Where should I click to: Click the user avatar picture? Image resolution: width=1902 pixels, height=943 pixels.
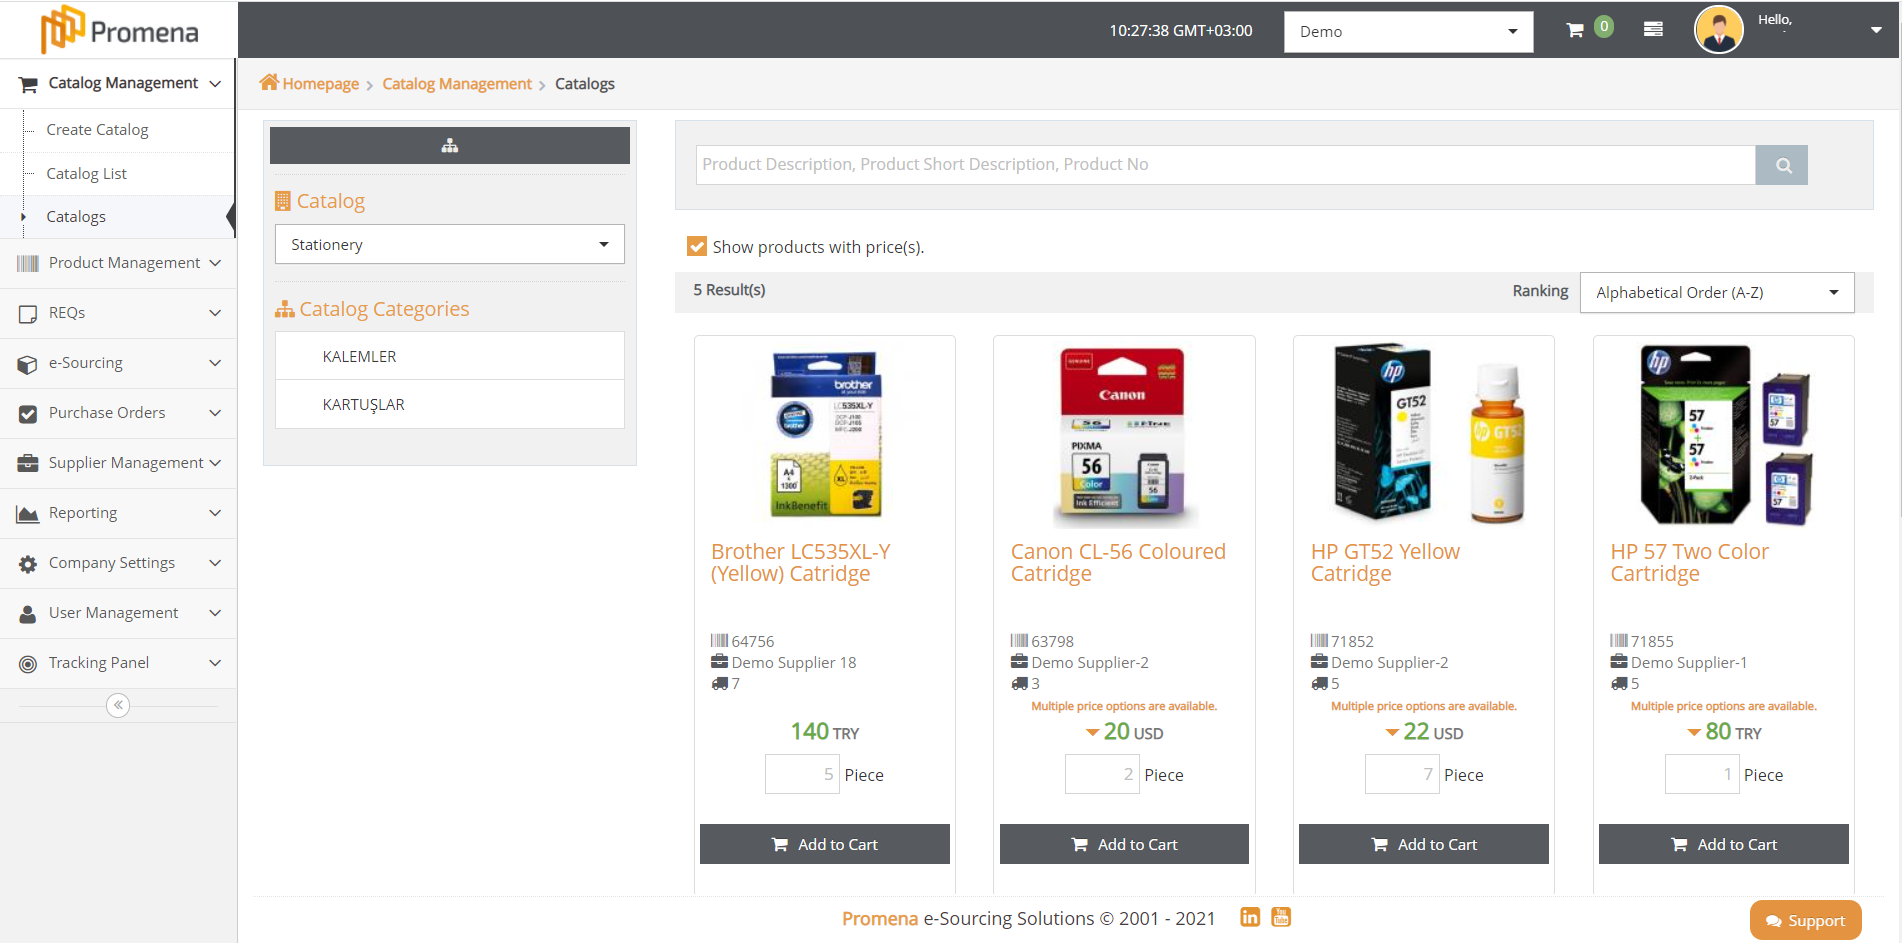pos(1718,30)
